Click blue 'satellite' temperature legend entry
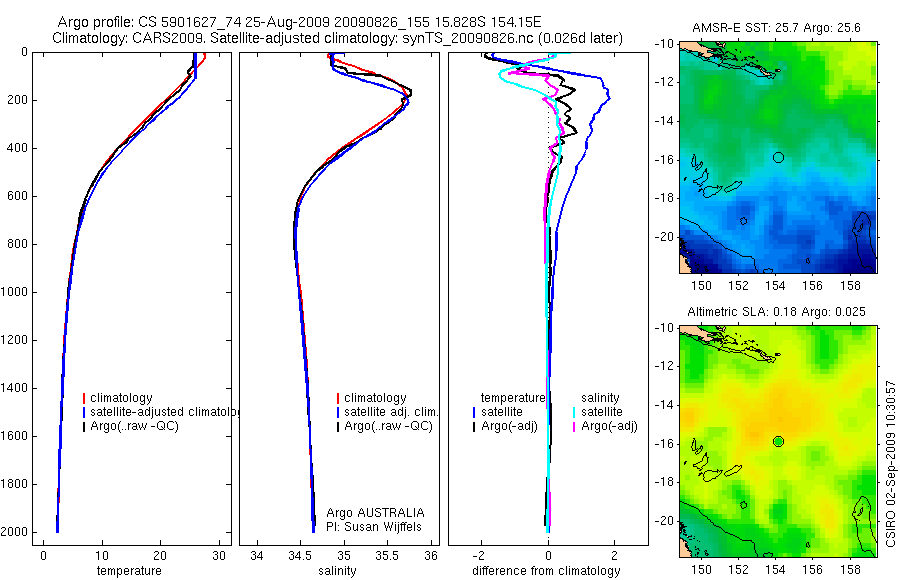 point(502,412)
